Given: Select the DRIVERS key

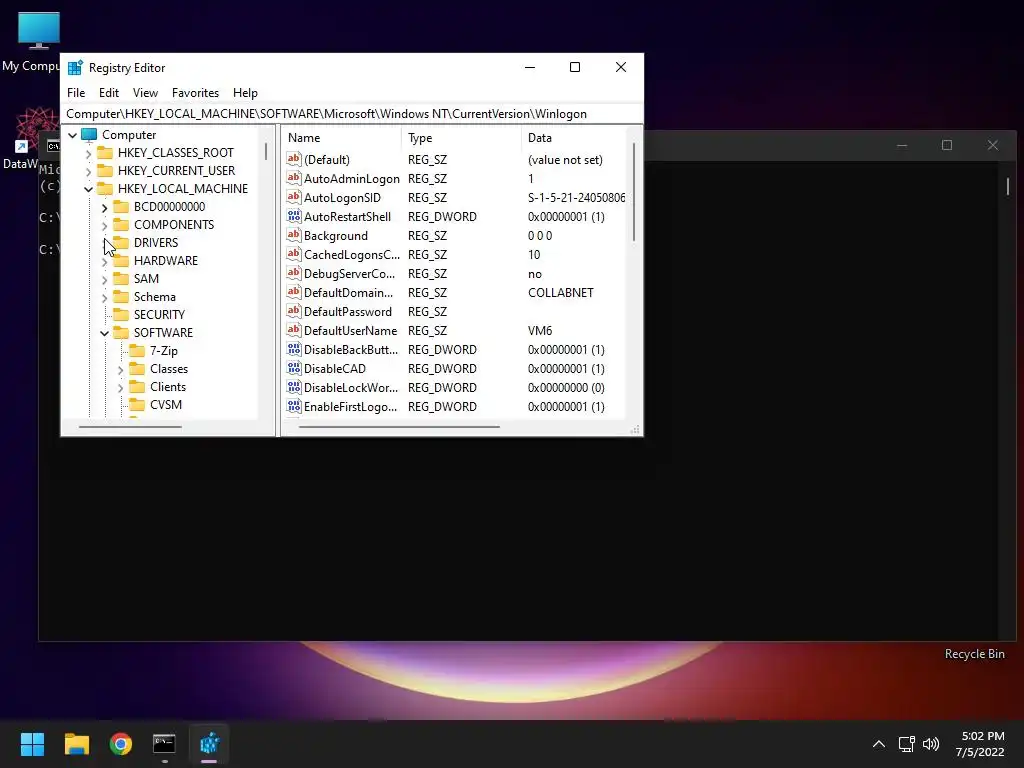Looking at the screenshot, I should tap(155, 242).
